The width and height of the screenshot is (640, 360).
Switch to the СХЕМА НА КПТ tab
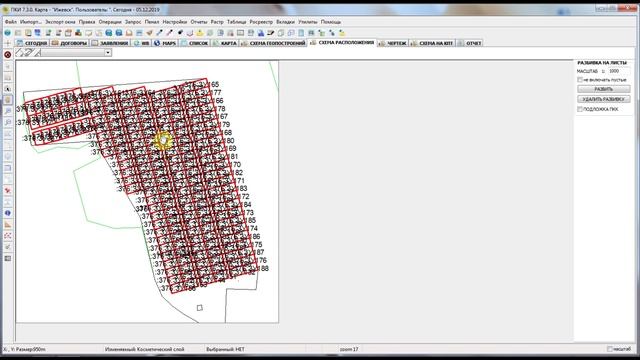tap(432, 43)
